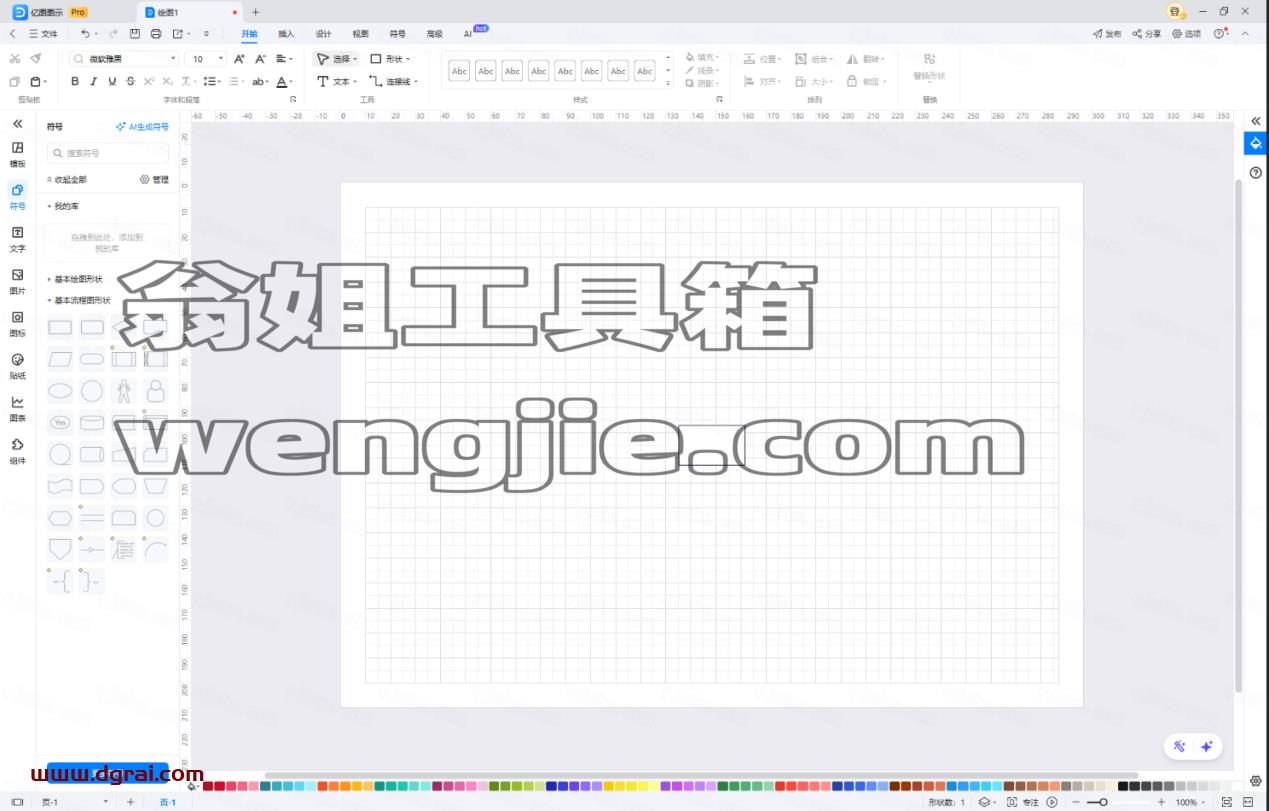Toggle subscript formatting

coord(167,82)
